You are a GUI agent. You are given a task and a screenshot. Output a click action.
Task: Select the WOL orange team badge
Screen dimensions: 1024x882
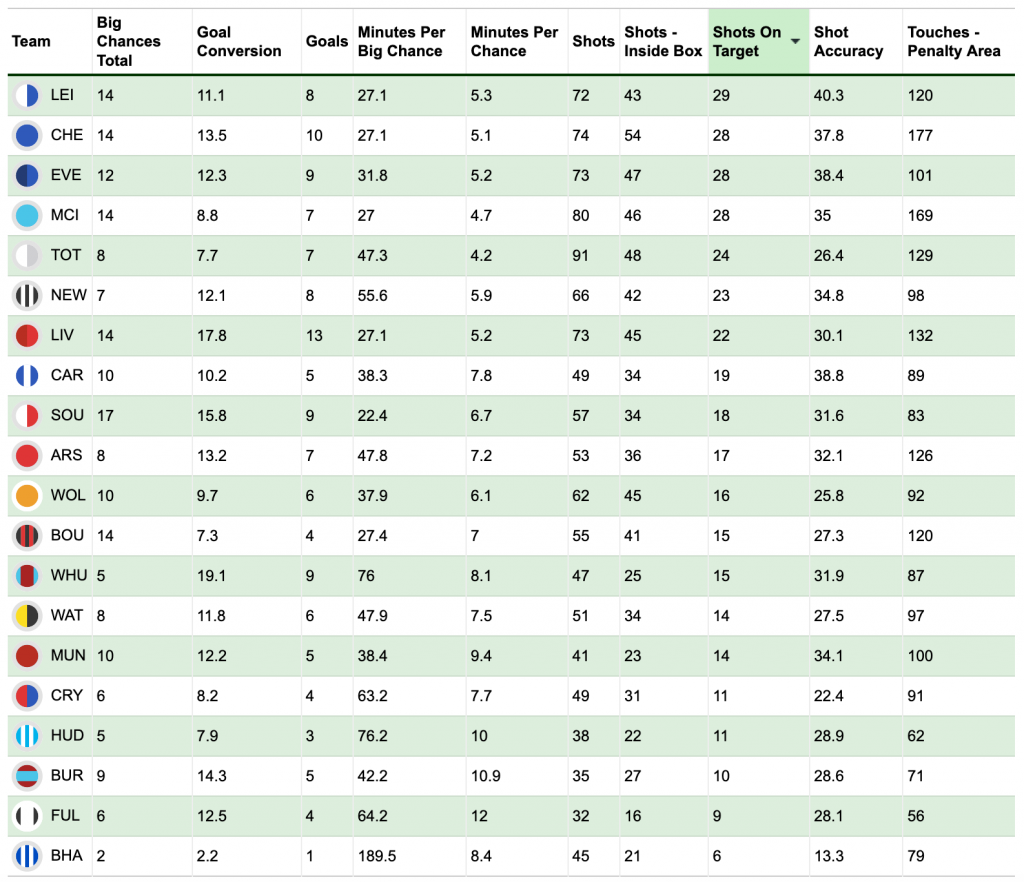pyautogui.click(x=27, y=496)
